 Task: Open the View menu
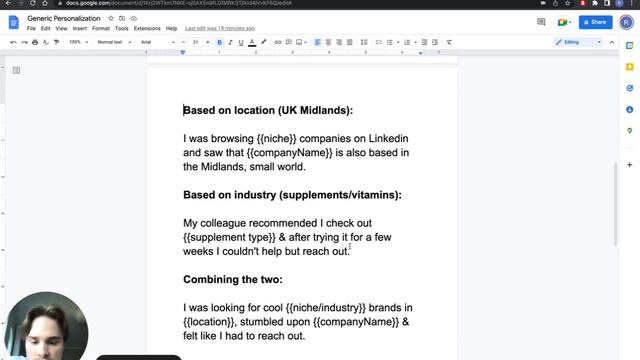pos(62,29)
